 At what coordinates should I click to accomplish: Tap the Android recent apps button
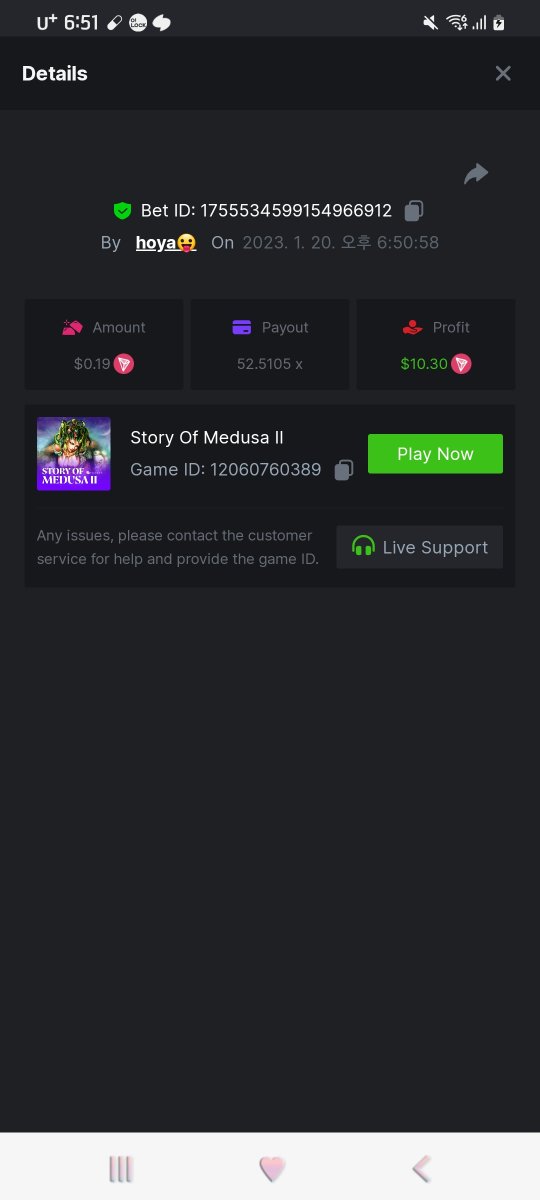click(121, 1168)
